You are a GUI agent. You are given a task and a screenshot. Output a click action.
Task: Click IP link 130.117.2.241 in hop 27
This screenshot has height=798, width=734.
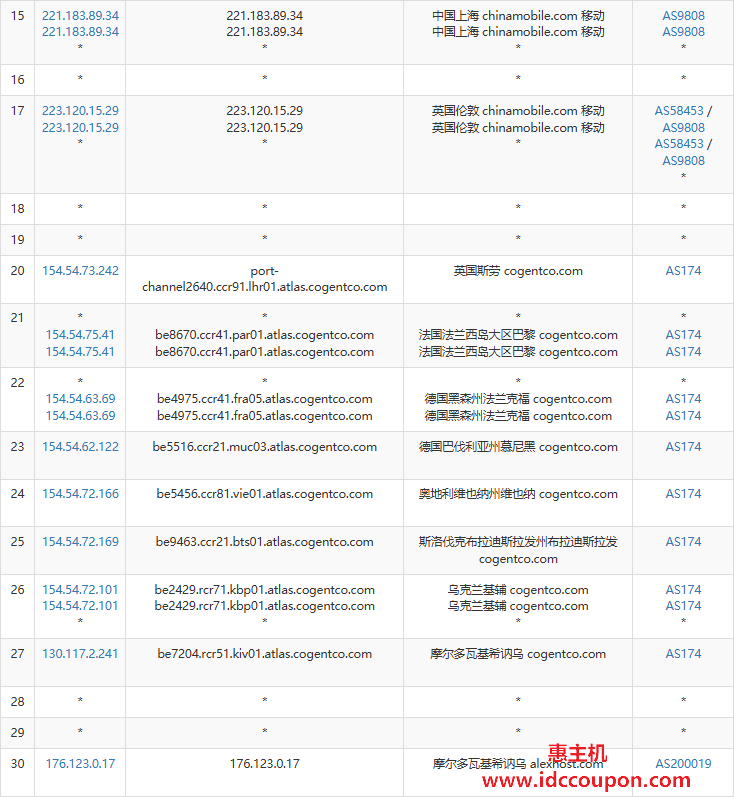[x=80, y=653]
